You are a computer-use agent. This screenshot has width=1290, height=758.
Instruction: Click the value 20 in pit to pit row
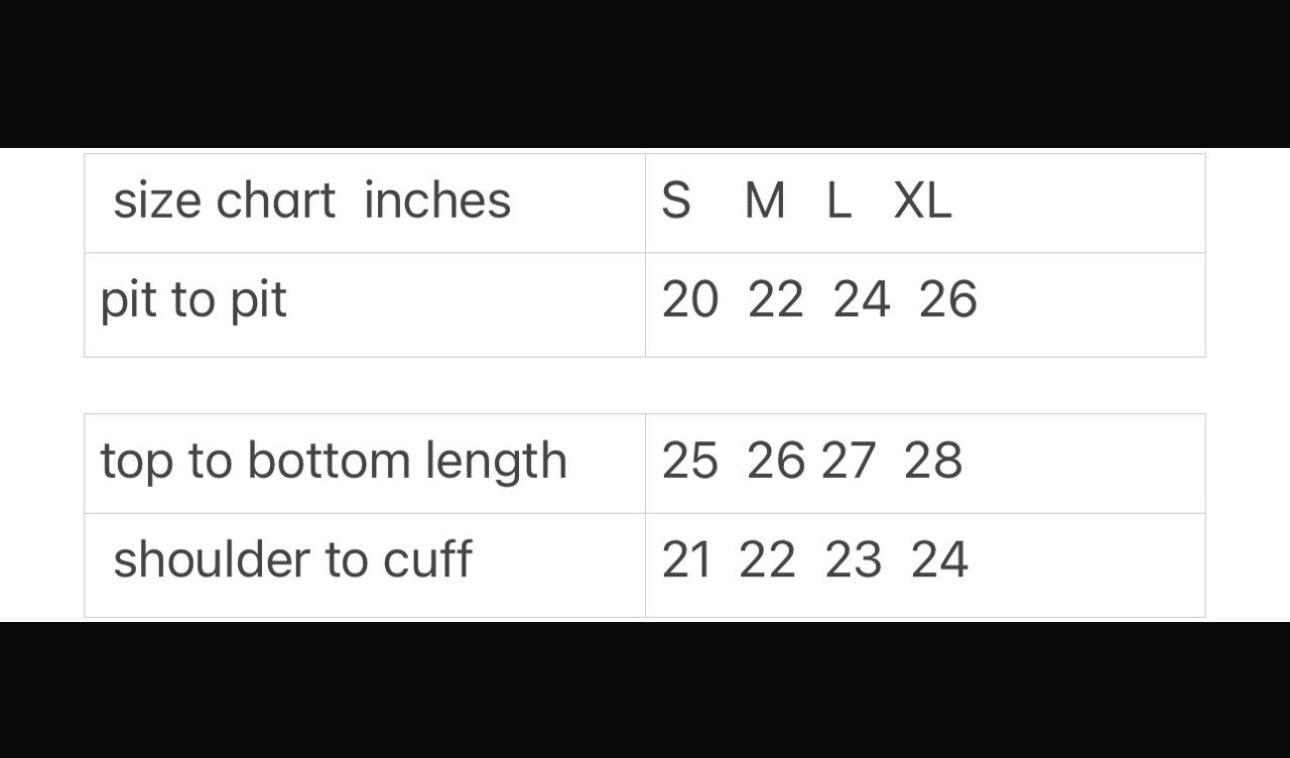tap(690, 300)
